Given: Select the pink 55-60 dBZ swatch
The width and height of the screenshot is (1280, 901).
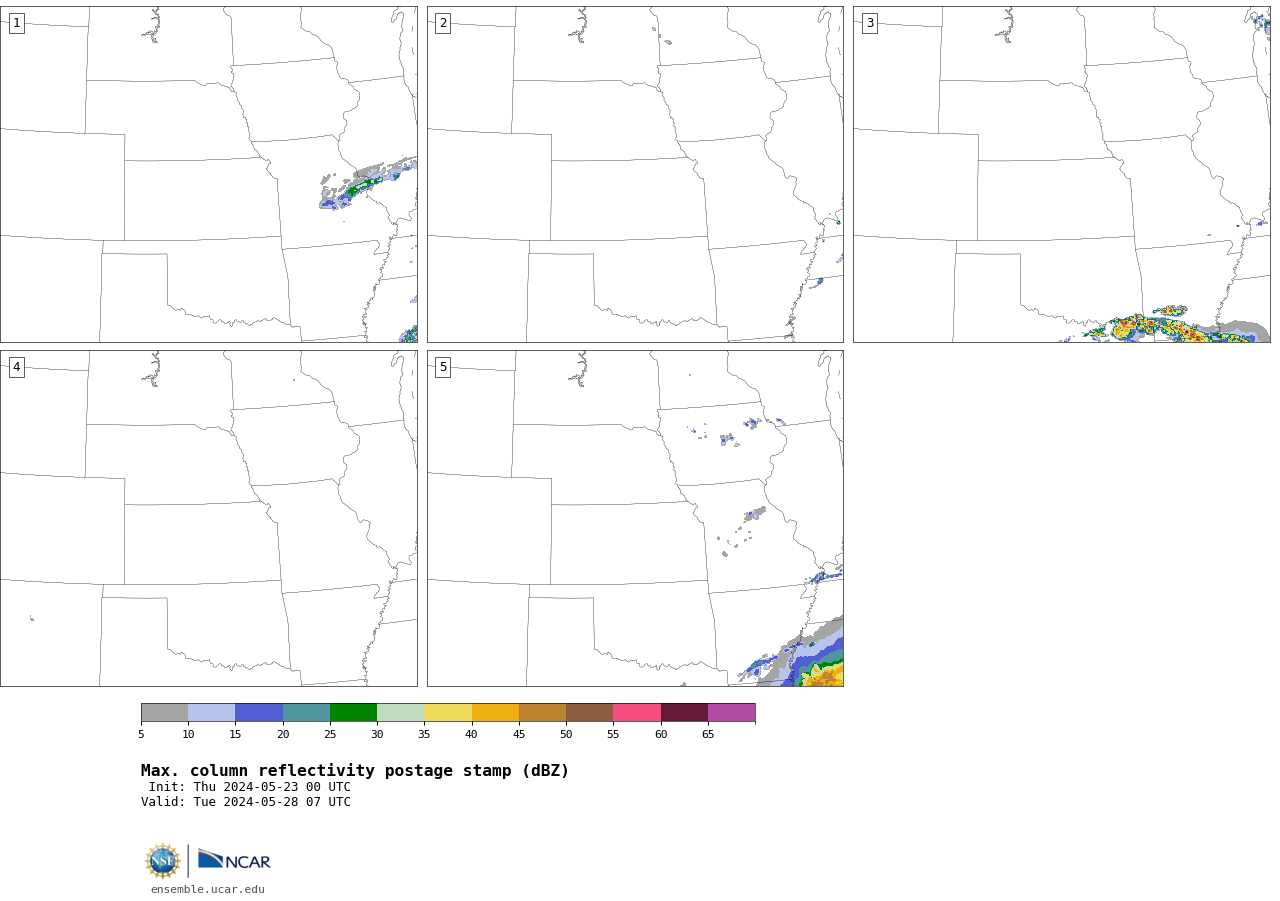Looking at the screenshot, I should pyautogui.click(x=637, y=713).
